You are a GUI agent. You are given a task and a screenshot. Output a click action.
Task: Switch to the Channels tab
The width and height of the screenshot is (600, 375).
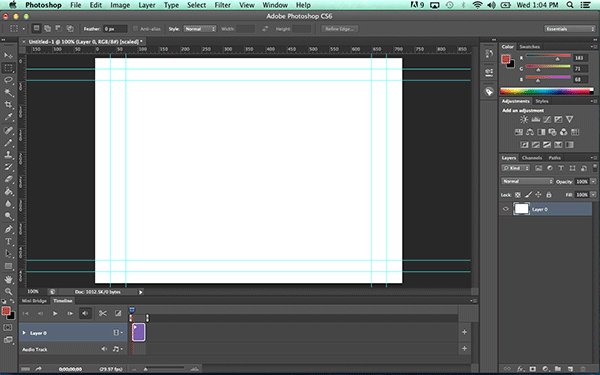tap(532, 158)
